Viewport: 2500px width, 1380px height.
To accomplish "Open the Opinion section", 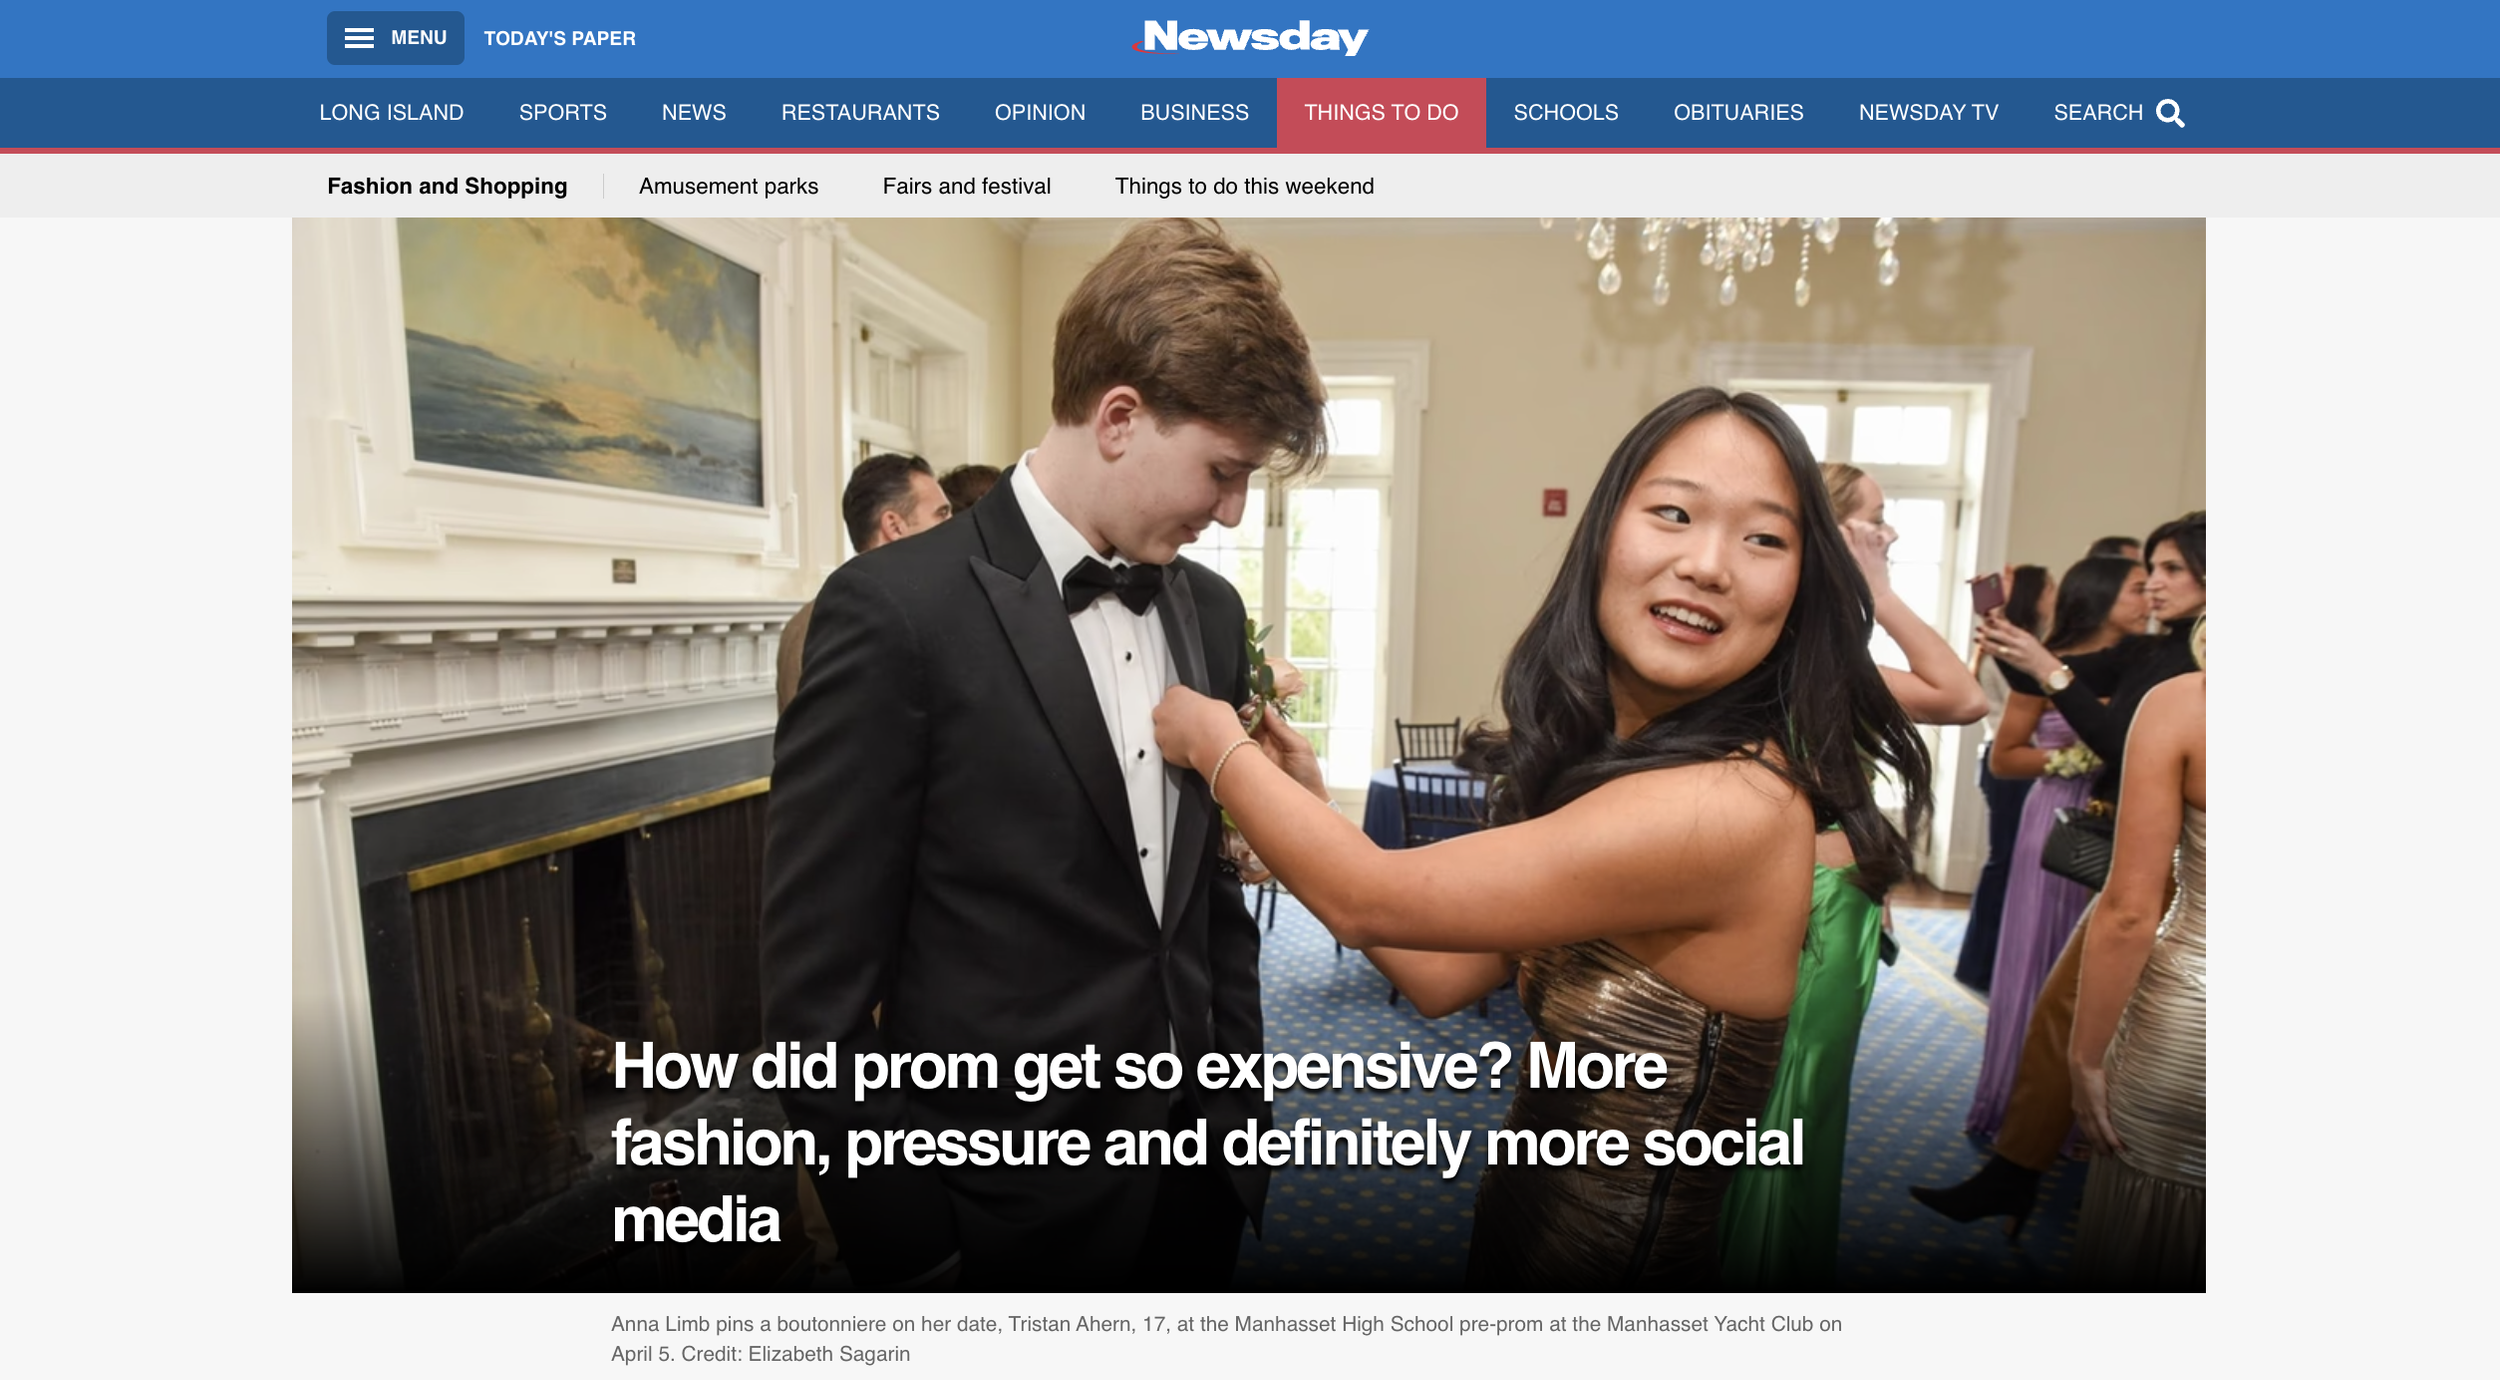I will point(1040,113).
